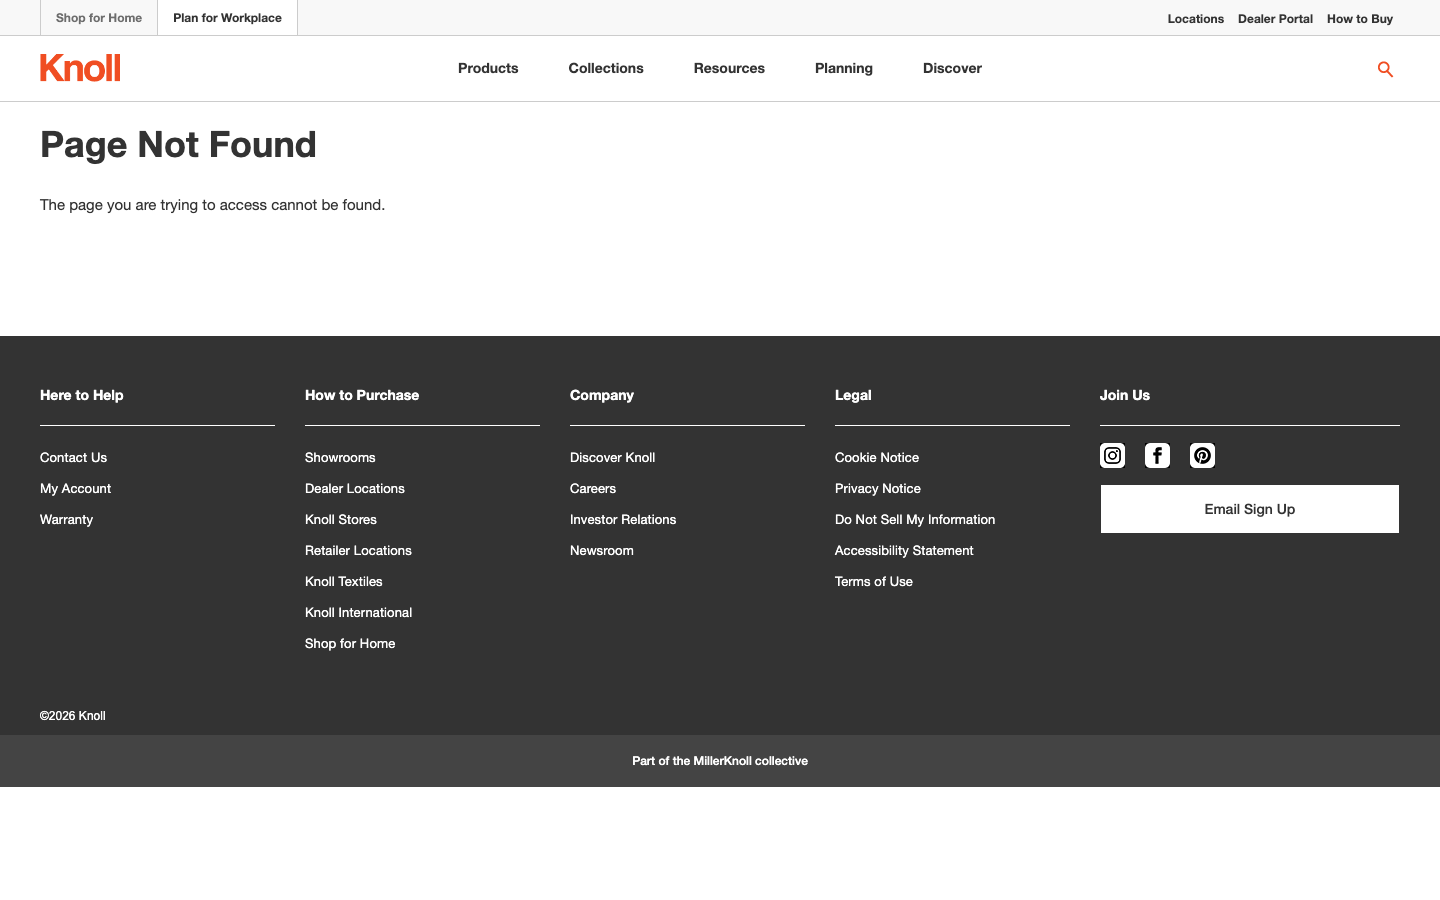Screen dimensions: 1440x900
Task: Select the Plan for Workplace tab
Action: tap(227, 18)
